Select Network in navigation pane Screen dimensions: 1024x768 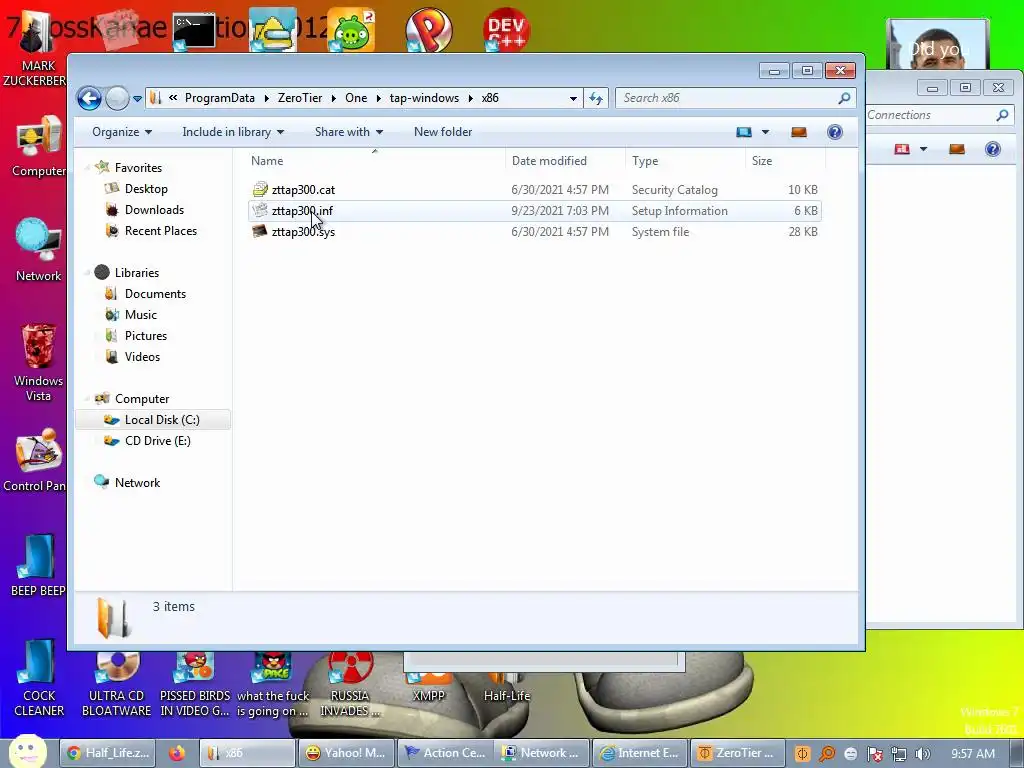tap(137, 483)
